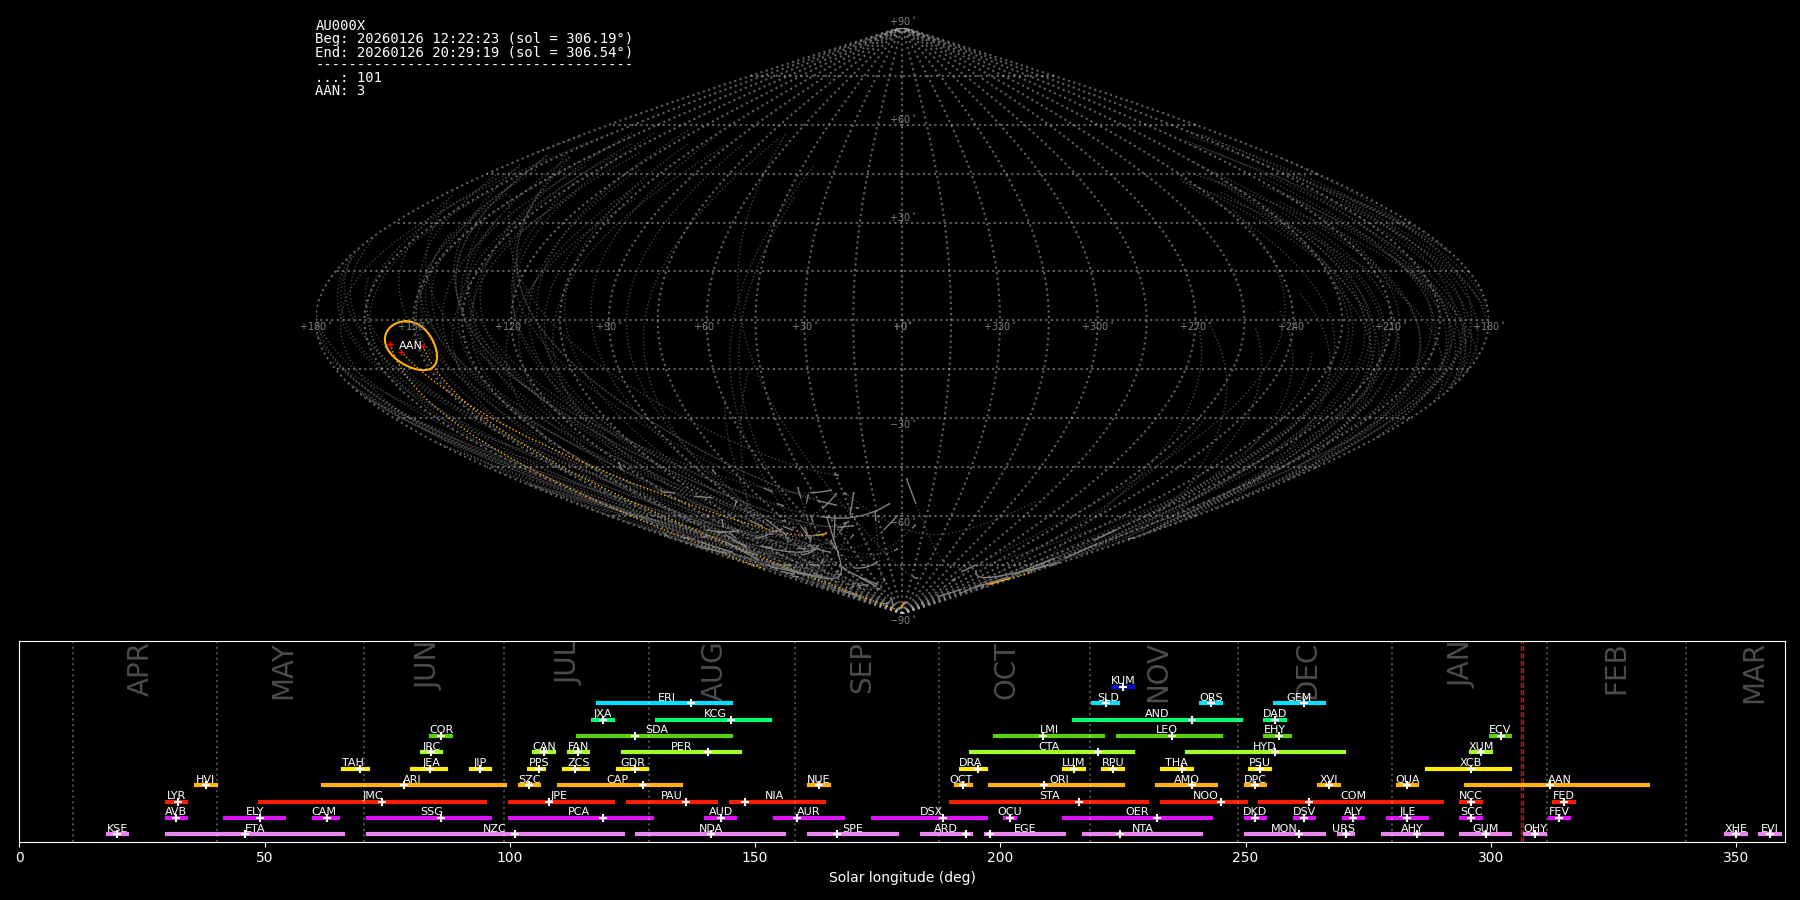This screenshot has height=900, width=1800.
Task: Click the FED shower label
Action: [1563, 796]
